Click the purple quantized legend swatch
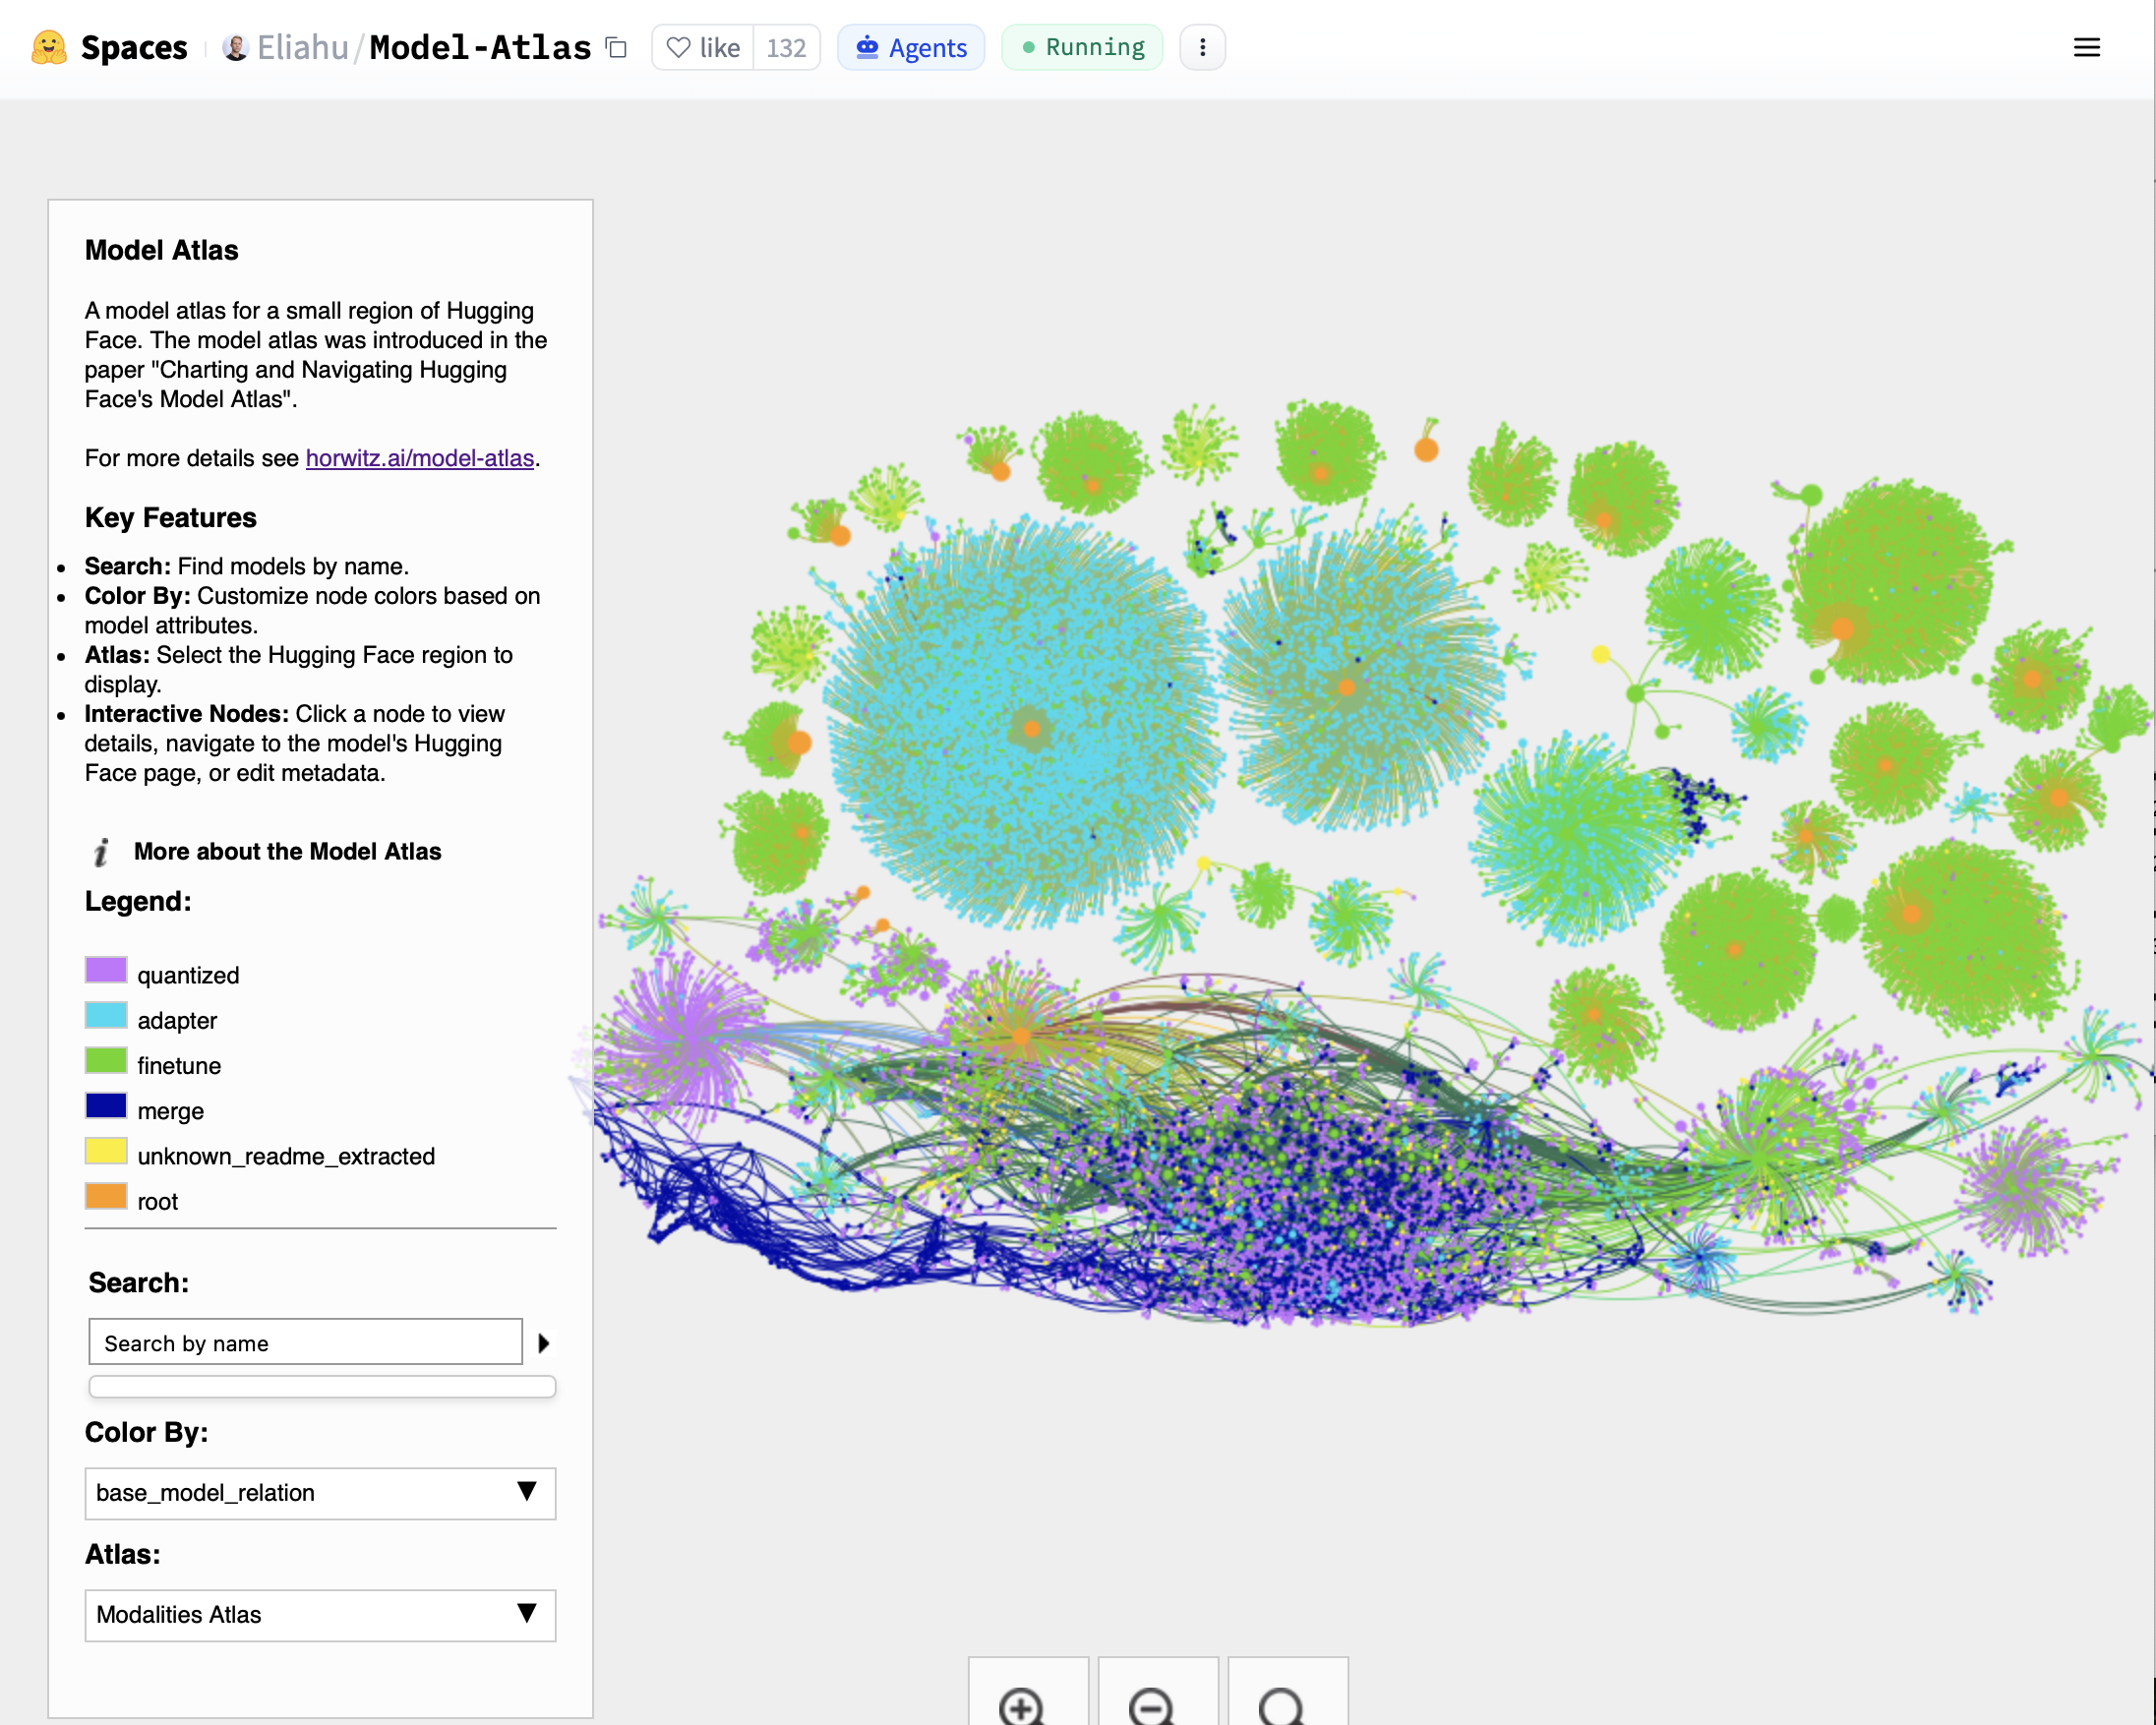 tap(106, 970)
